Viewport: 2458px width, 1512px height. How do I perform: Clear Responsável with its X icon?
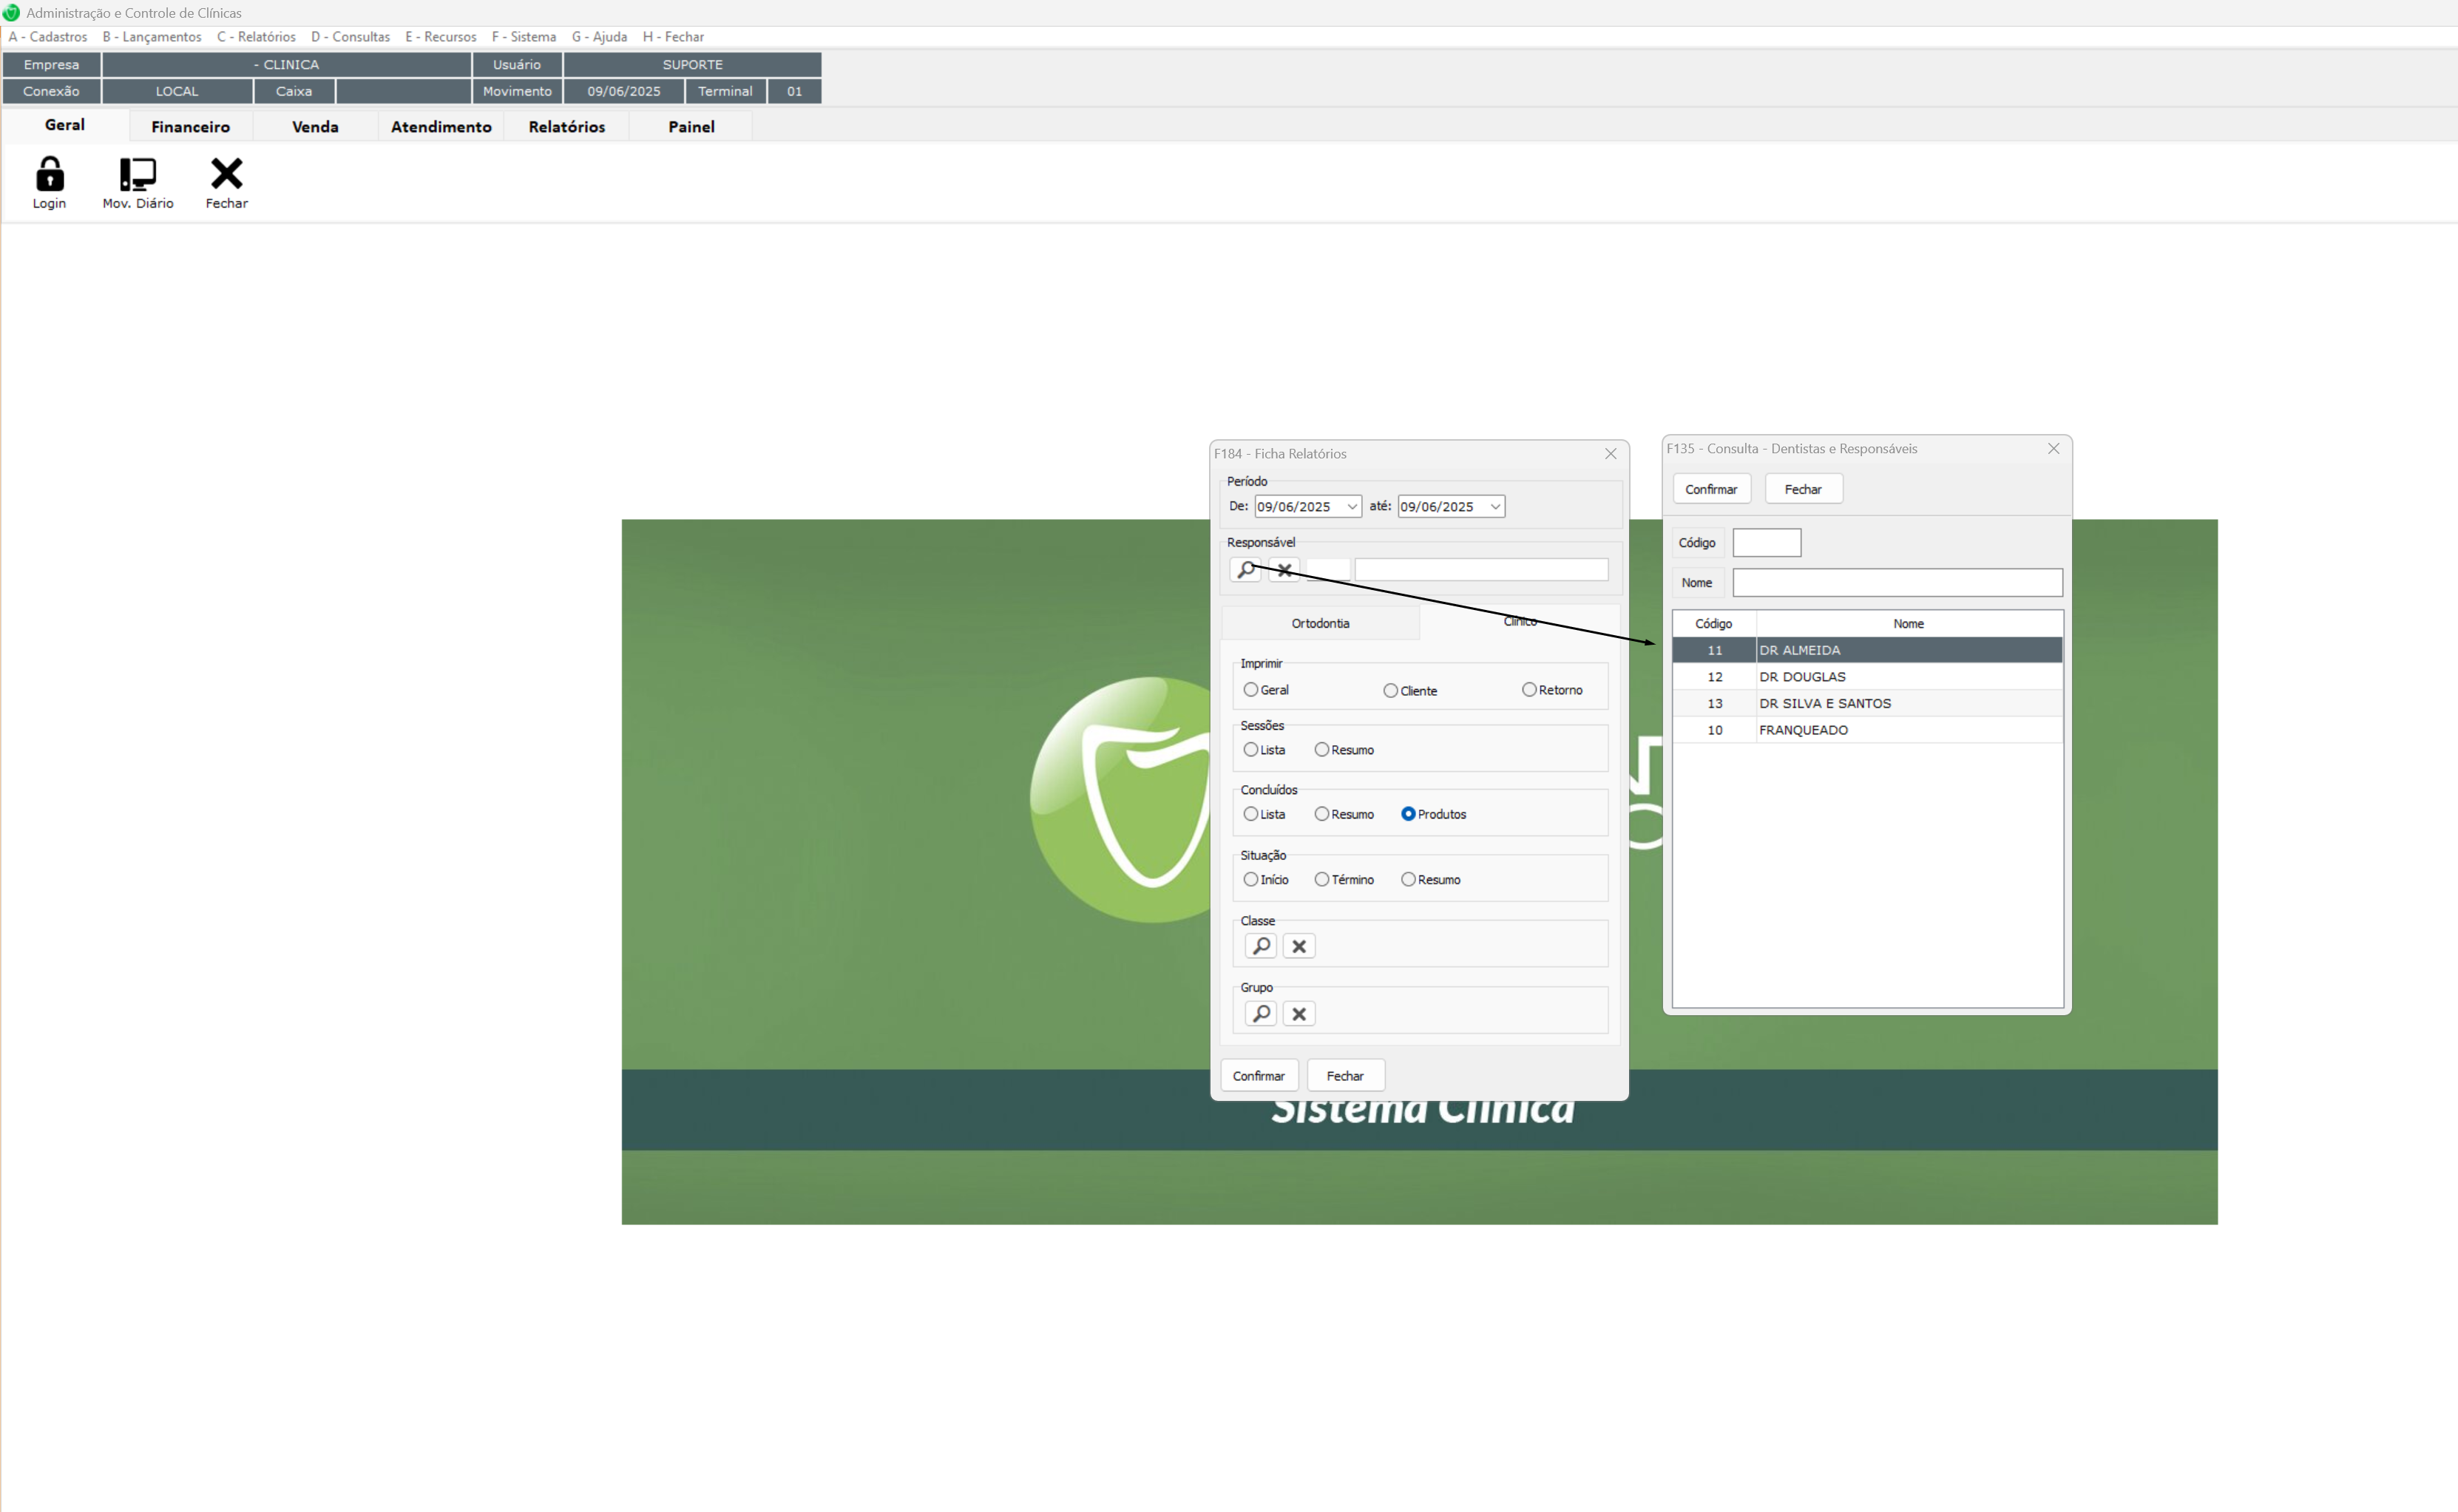coord(1284,570)
